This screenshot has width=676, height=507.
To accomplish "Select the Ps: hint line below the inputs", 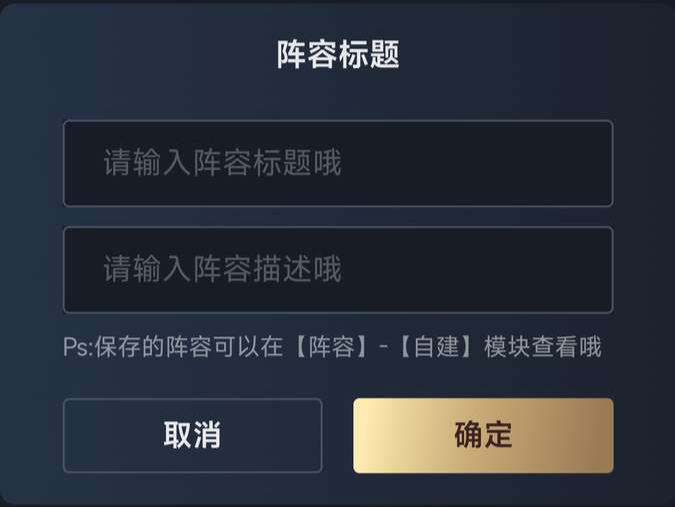I will [332, 347].
